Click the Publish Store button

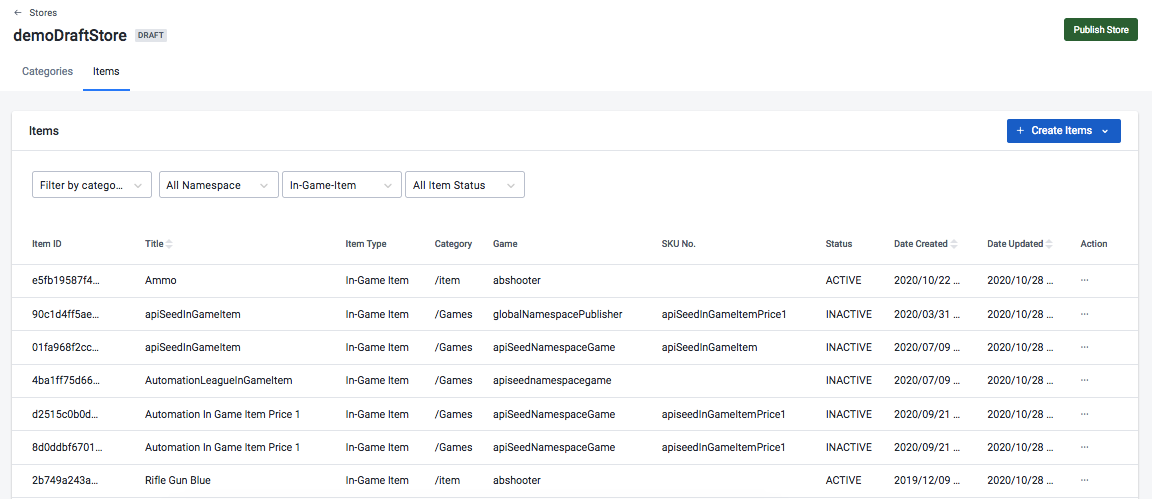pos(1101,30)
